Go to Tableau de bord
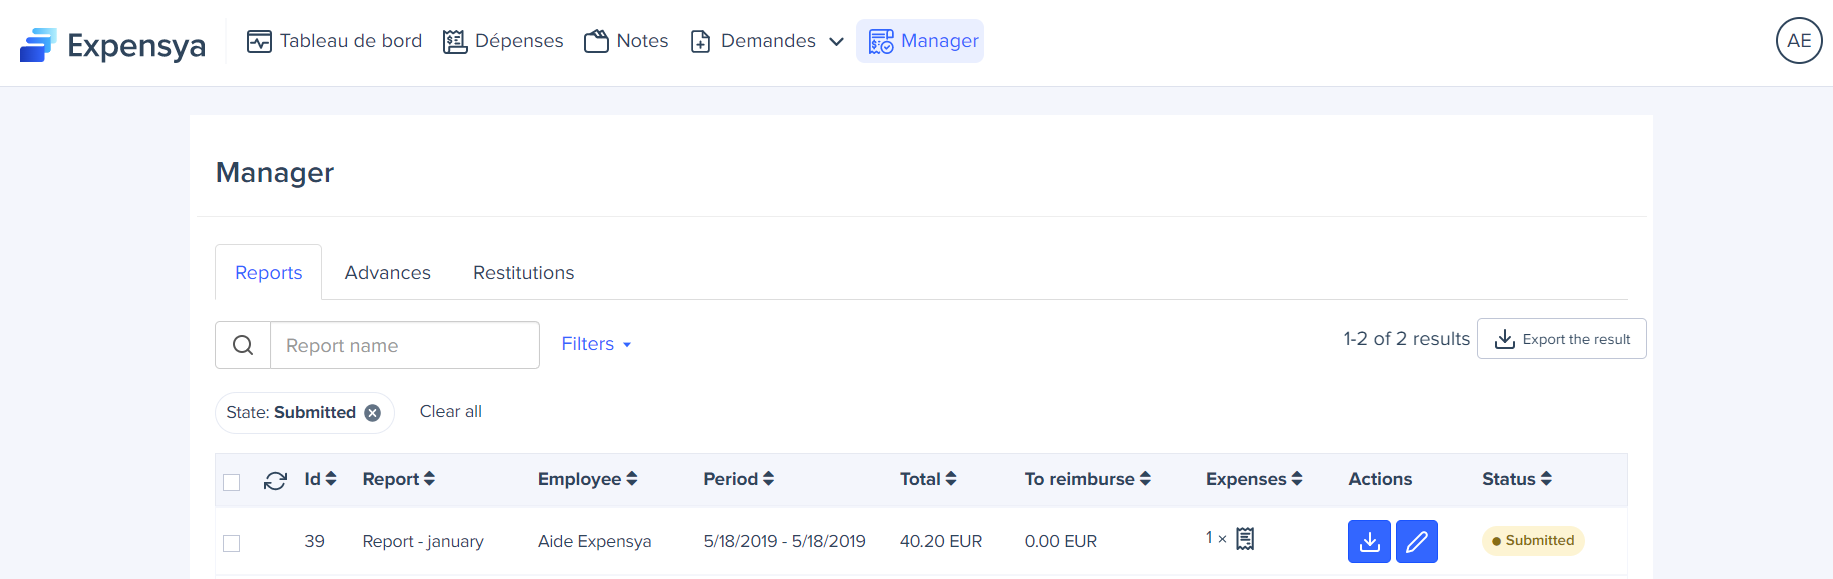 [x=334, y=41]
